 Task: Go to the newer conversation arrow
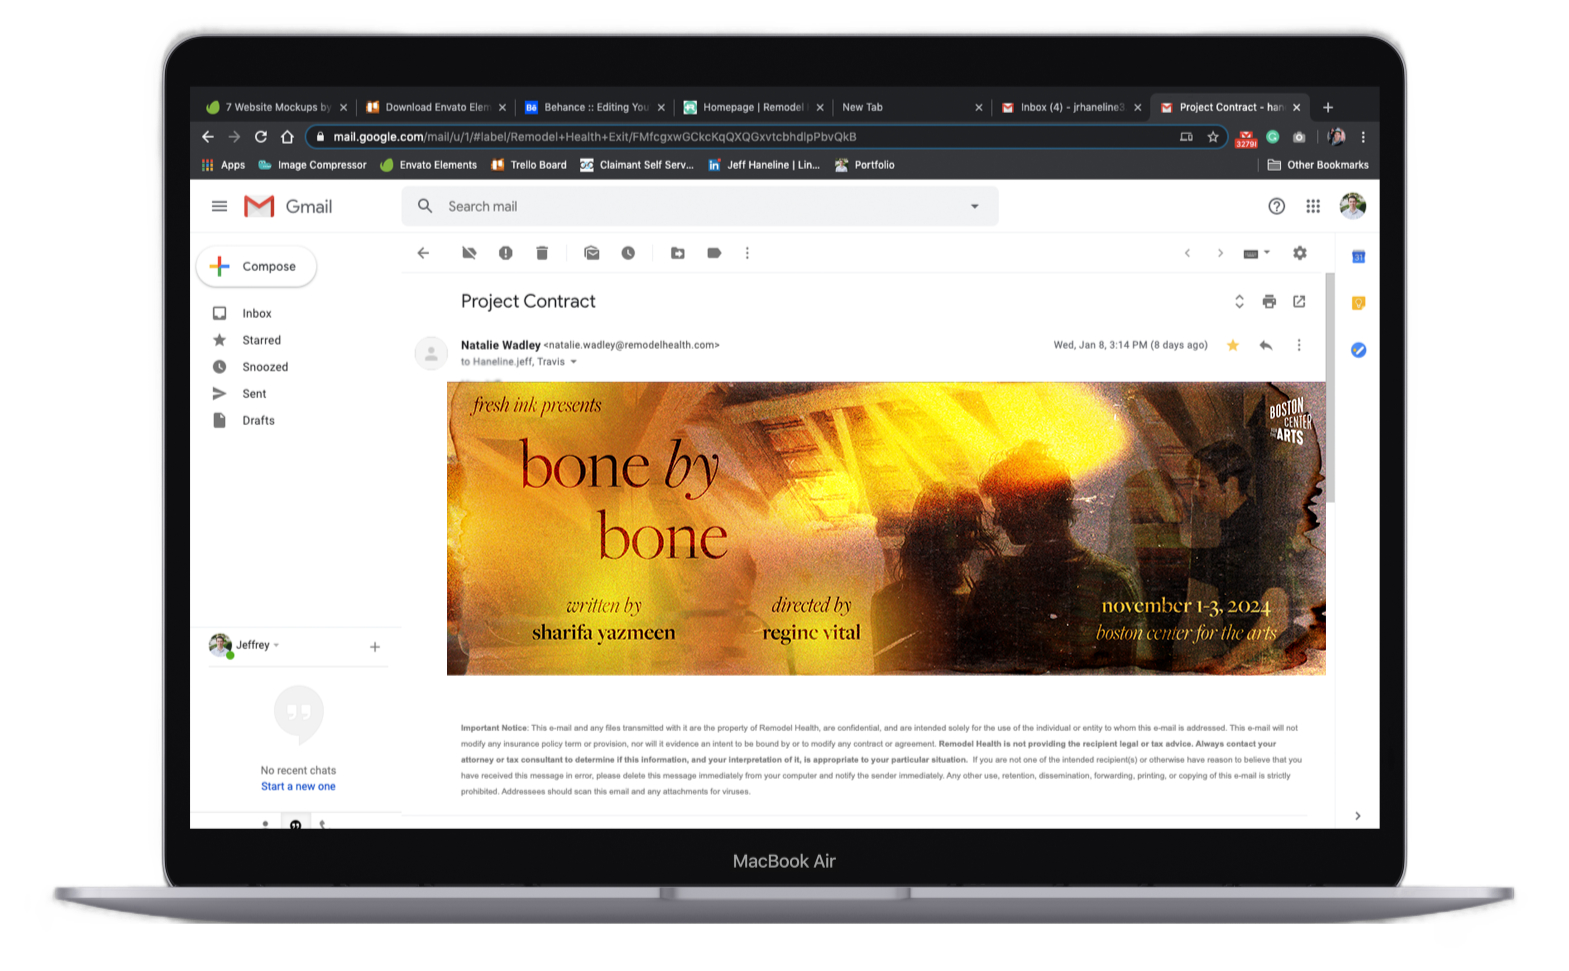pos(1187,253)
